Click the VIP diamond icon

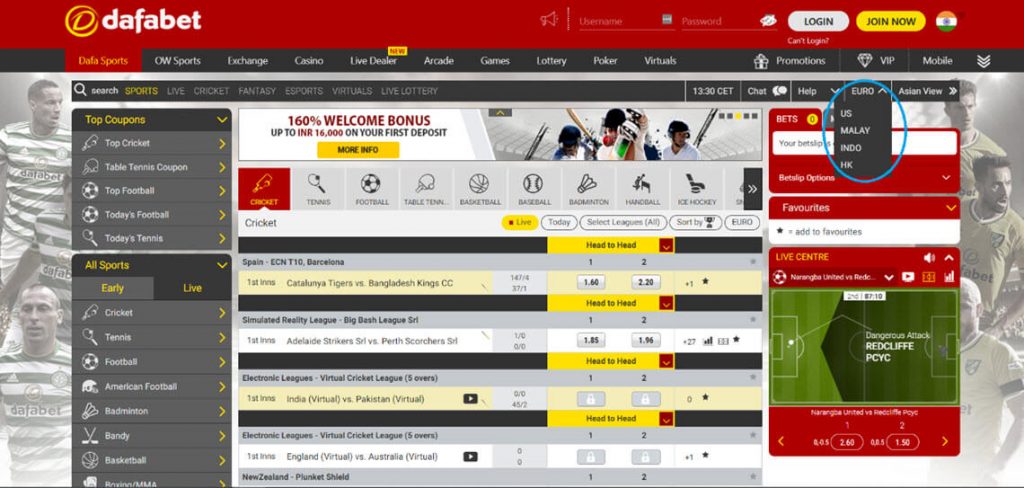[865, 61]
